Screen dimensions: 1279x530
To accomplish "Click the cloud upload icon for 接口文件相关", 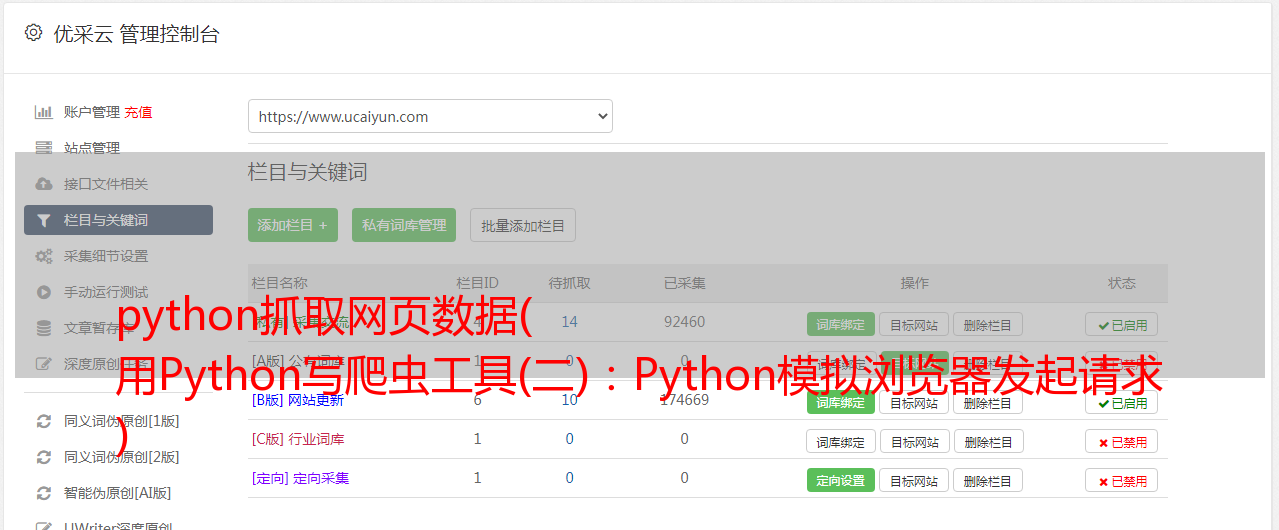I will point(43,184).
